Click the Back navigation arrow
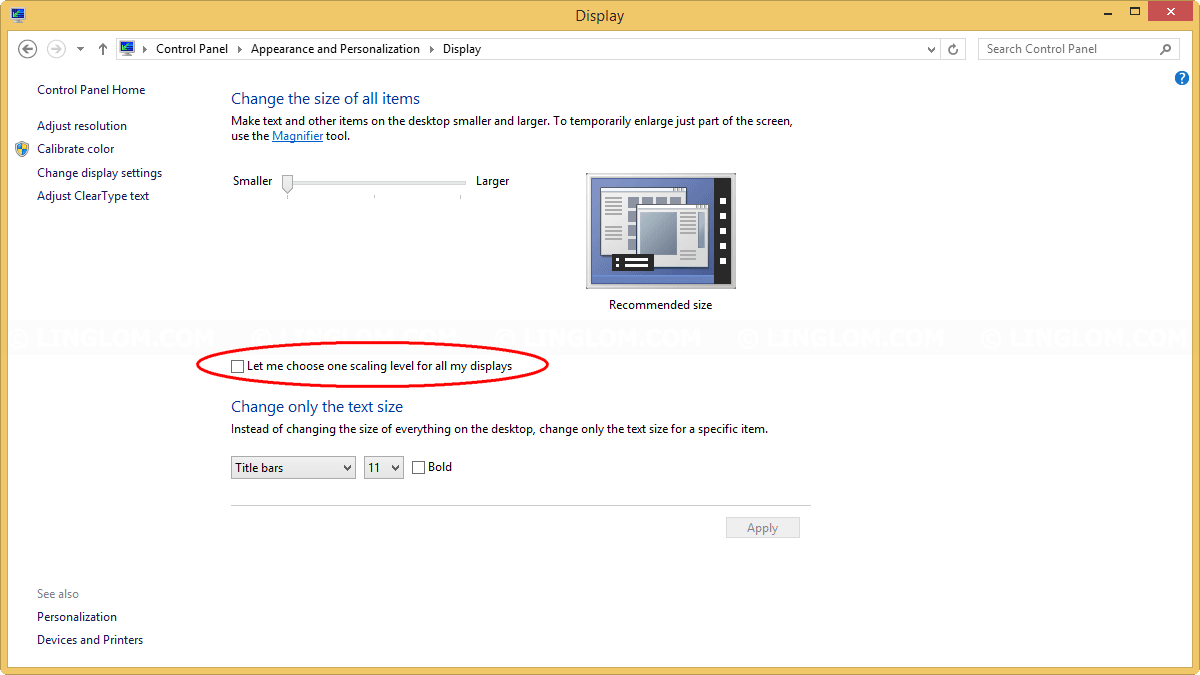Viewport: 1200px width, 675px height. coord(28,48)
